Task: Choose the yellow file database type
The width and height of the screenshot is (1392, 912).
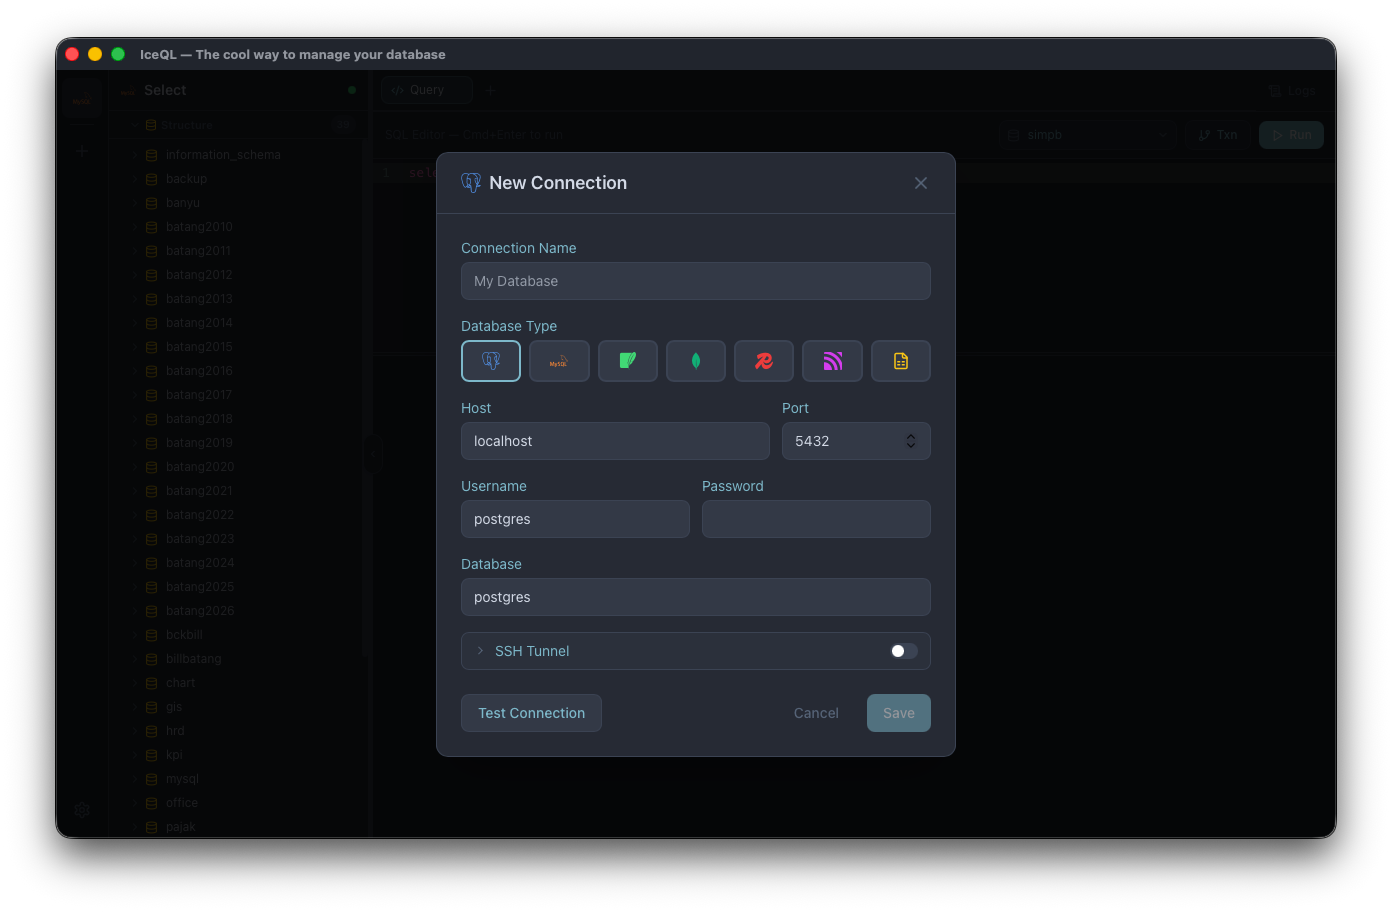Action: click(901, 361)
